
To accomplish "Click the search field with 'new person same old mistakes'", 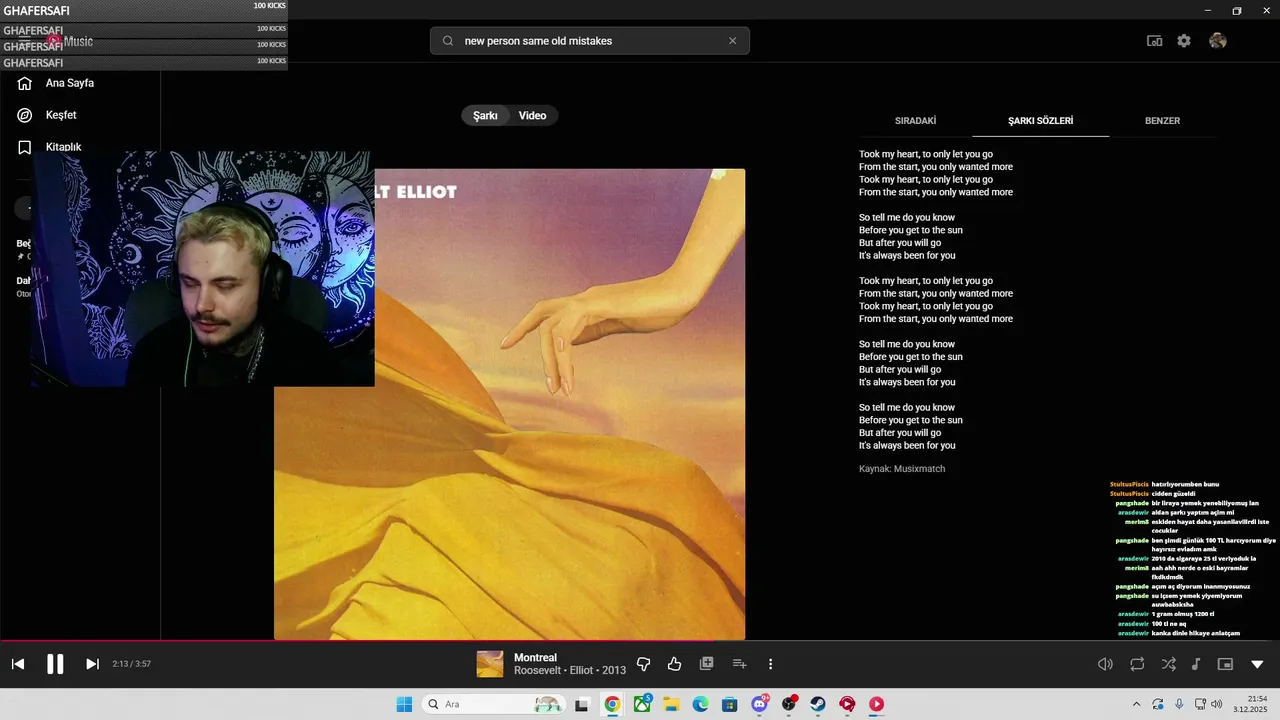I will pyautogui.click(x=590, y=41).
